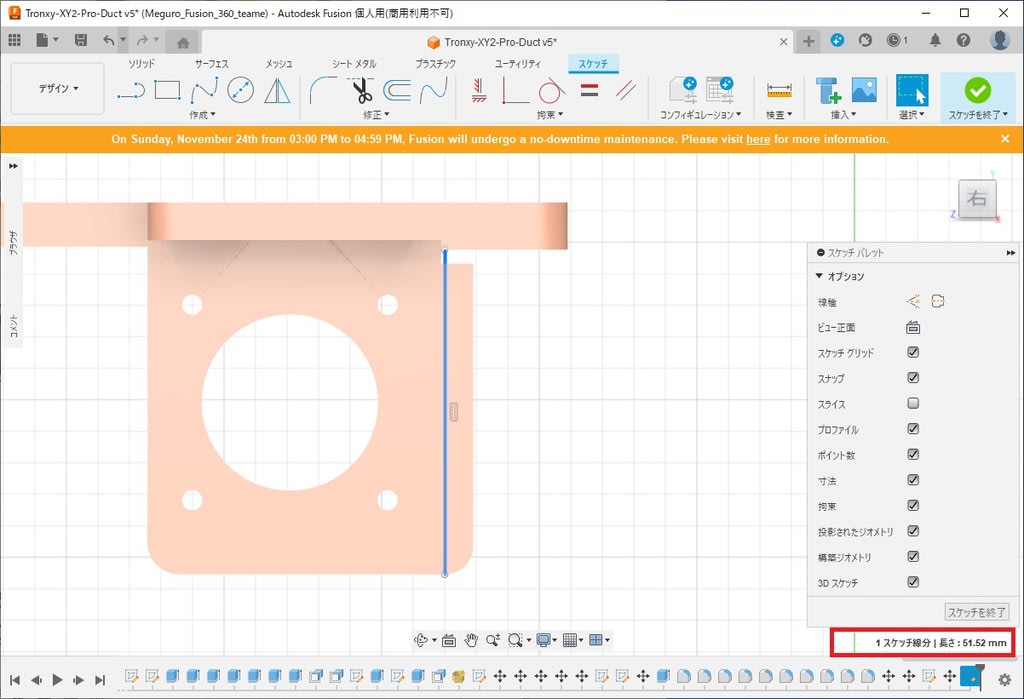This screenshot has height=699, width=1024.
Task: Toggle the Projected Geometries checkbox
Action: (x=913, y=530)
